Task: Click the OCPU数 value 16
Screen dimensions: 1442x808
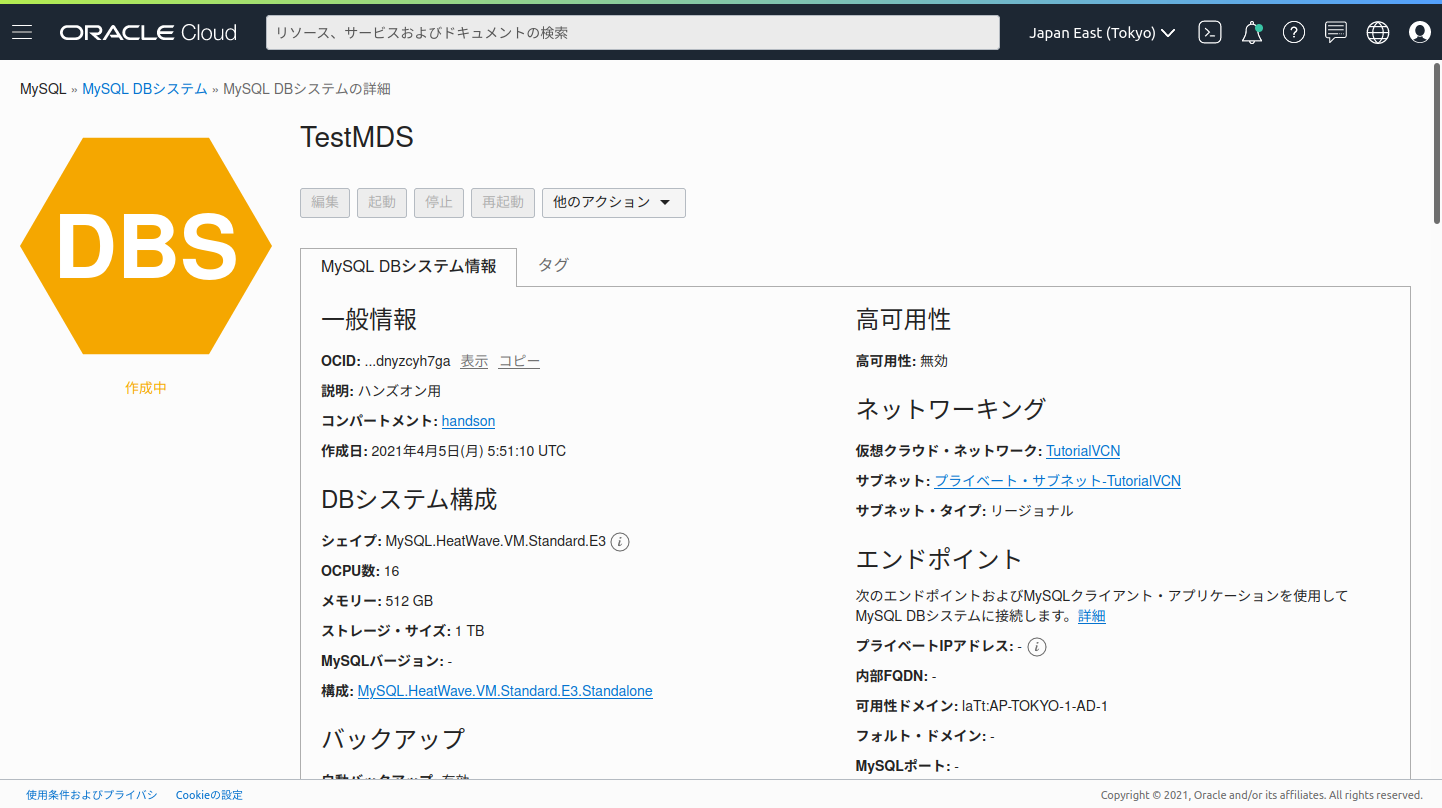Action: tap(392, 571)
